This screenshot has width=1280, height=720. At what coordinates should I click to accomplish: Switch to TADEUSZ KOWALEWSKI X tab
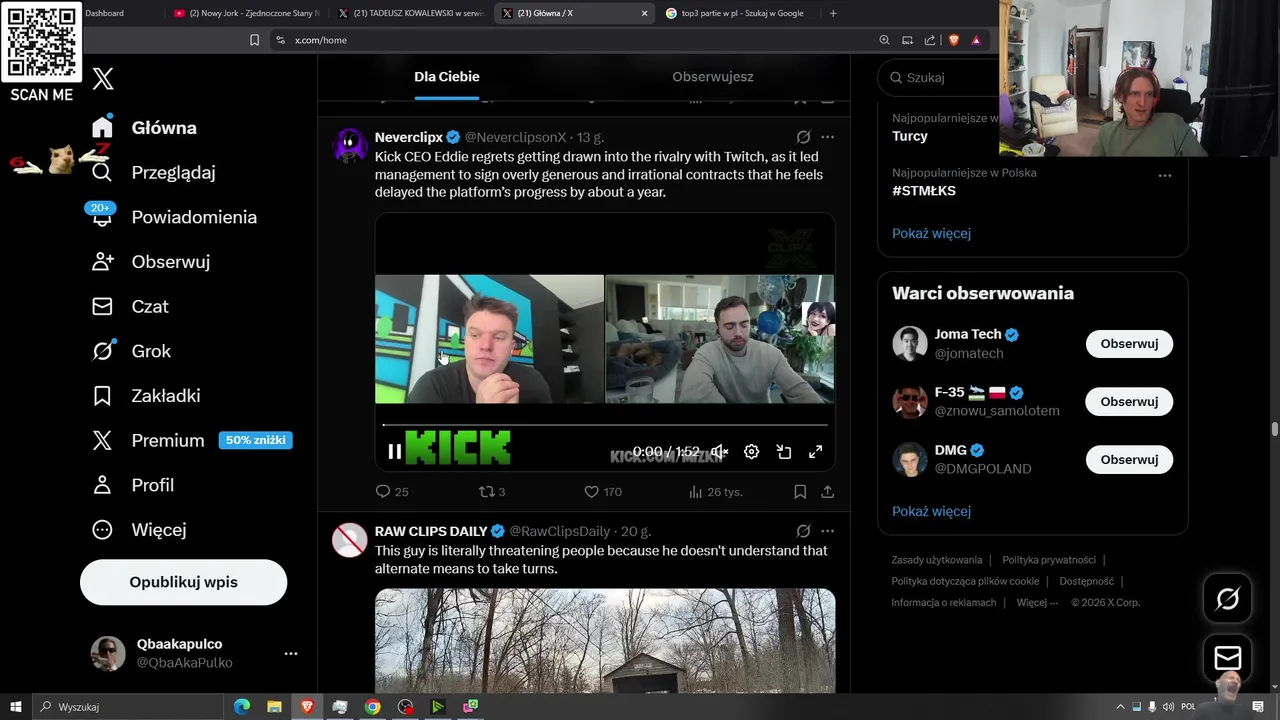point(411,13)
